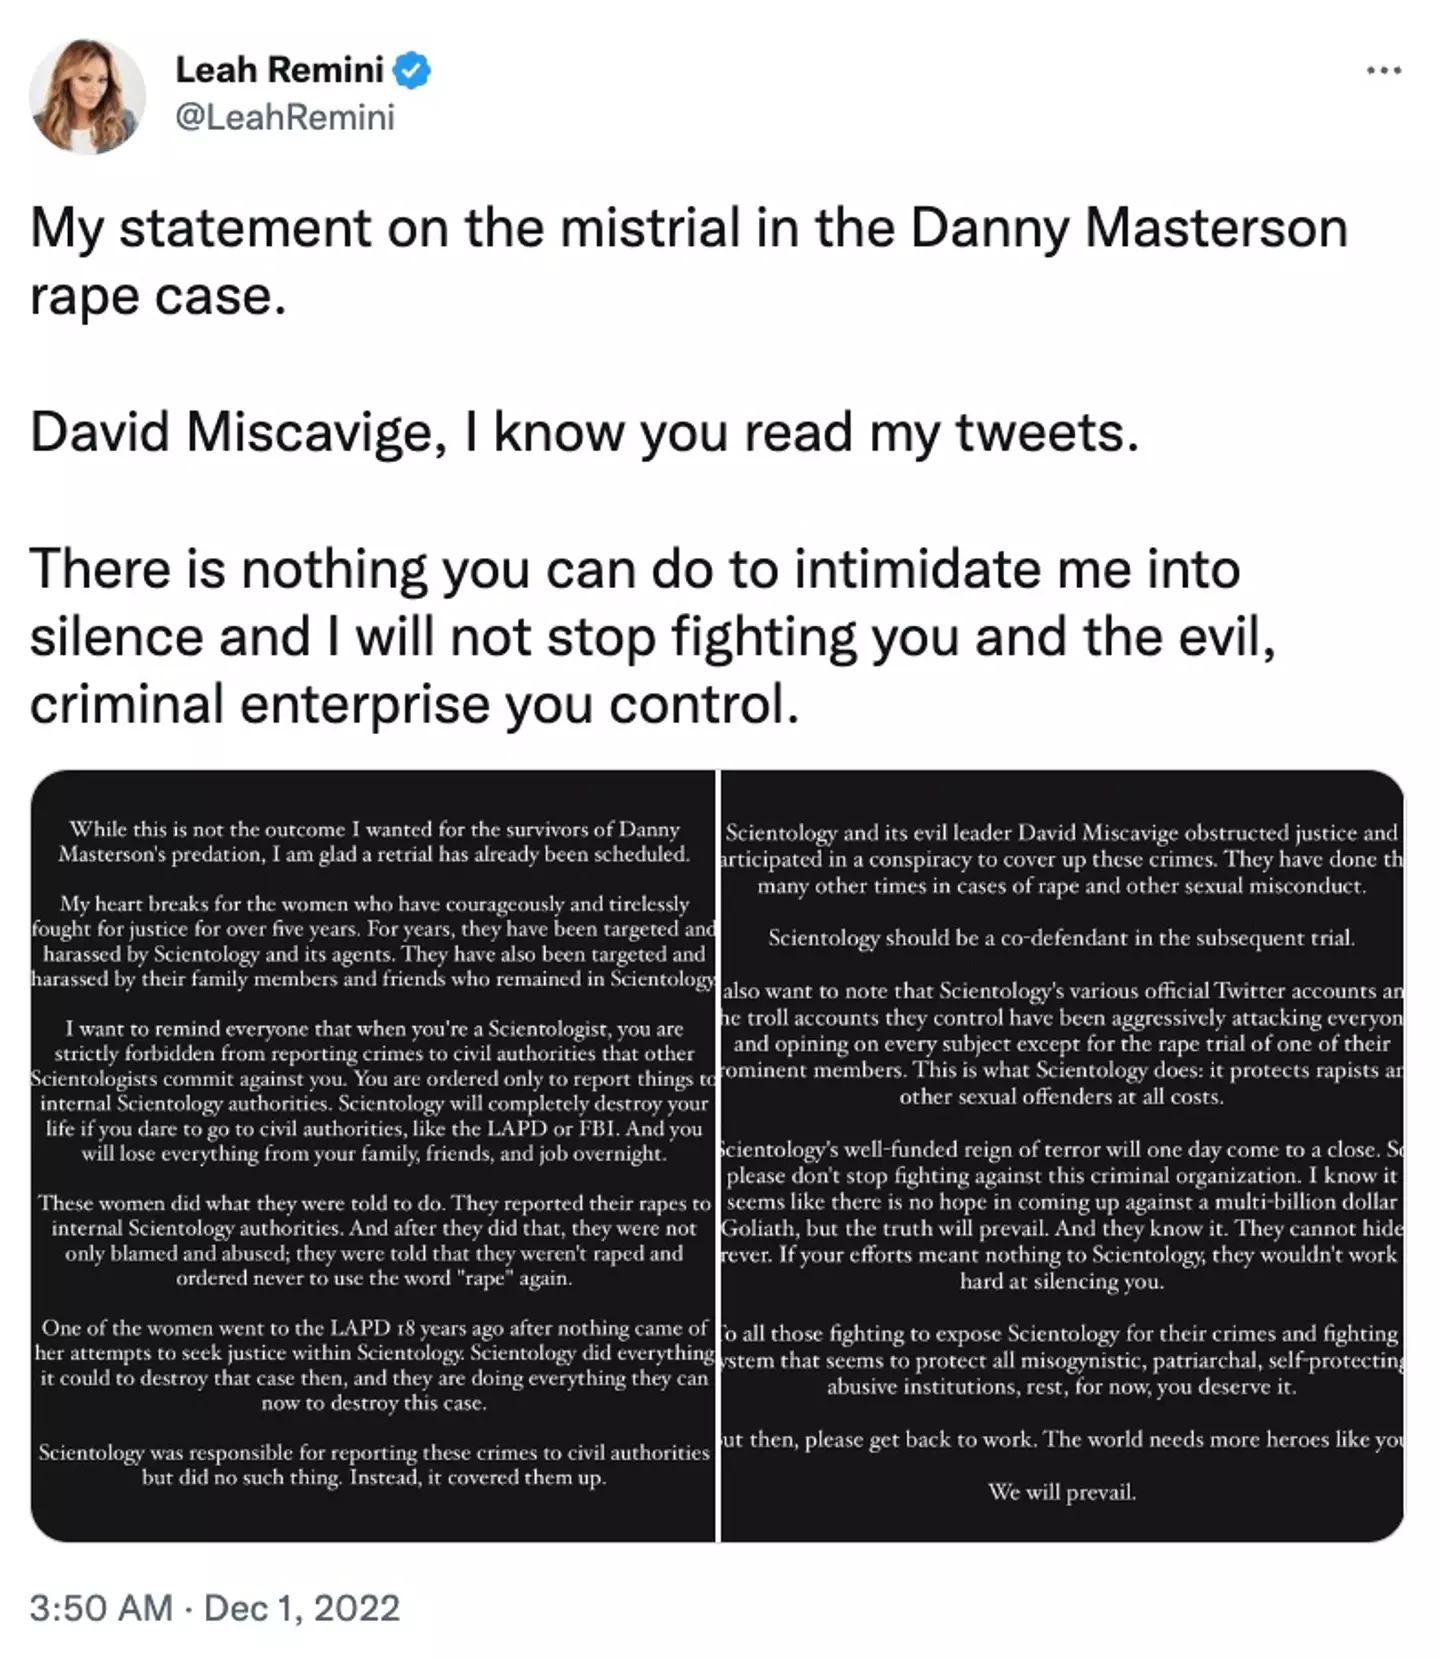Click the 'My heart breaks for the women' paragraph
1440x1659 pixels.
click(x=373, y=941)
